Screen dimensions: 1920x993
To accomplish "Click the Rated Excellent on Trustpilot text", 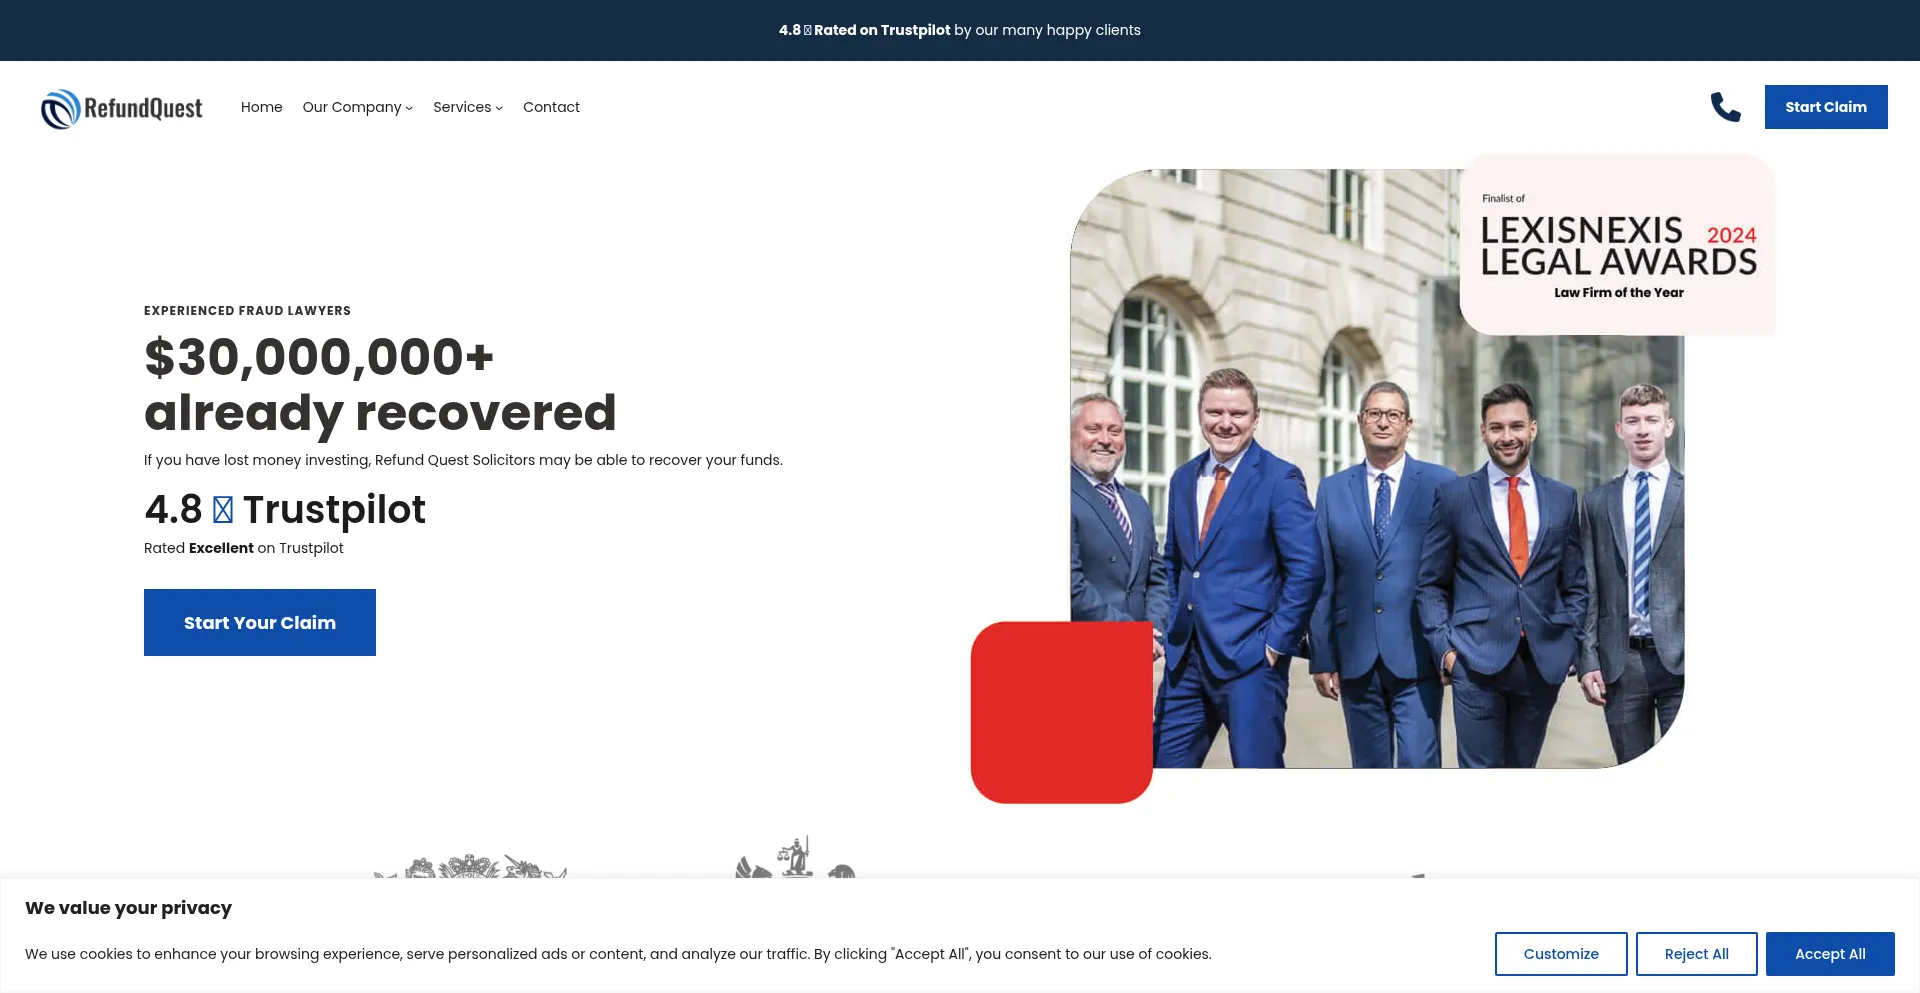I will click(x=243, y=548).
